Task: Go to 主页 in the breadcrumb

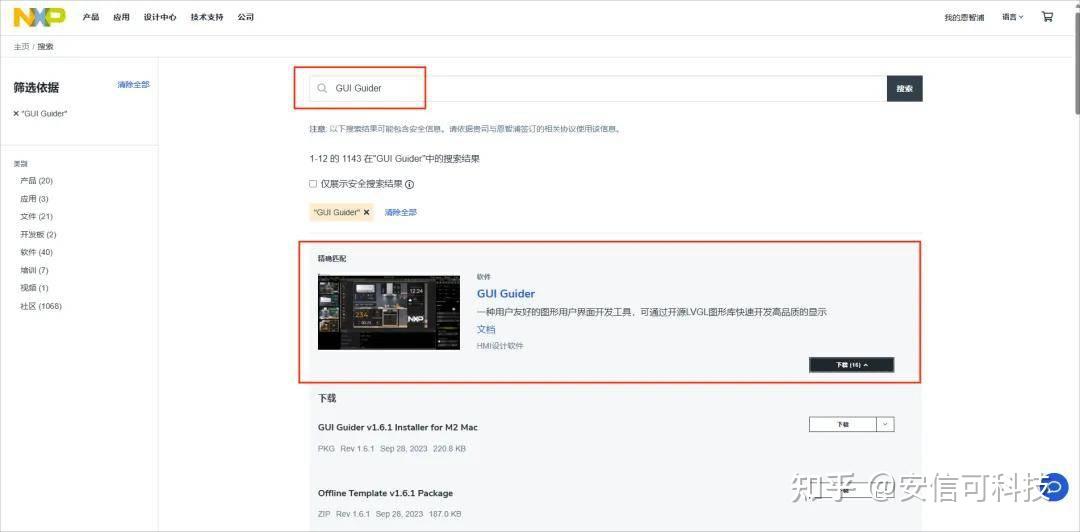Action: click(21, 46)
